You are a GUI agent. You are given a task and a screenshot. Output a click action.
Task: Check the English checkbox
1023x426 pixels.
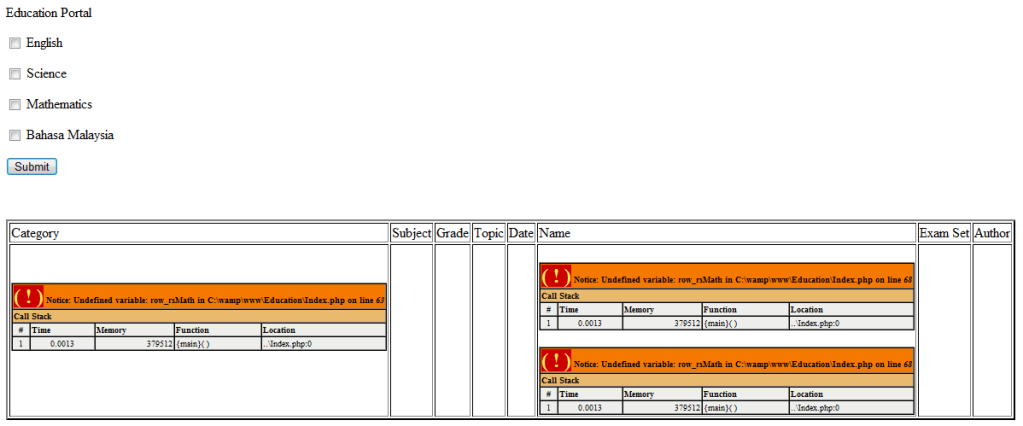click(15, 43)
